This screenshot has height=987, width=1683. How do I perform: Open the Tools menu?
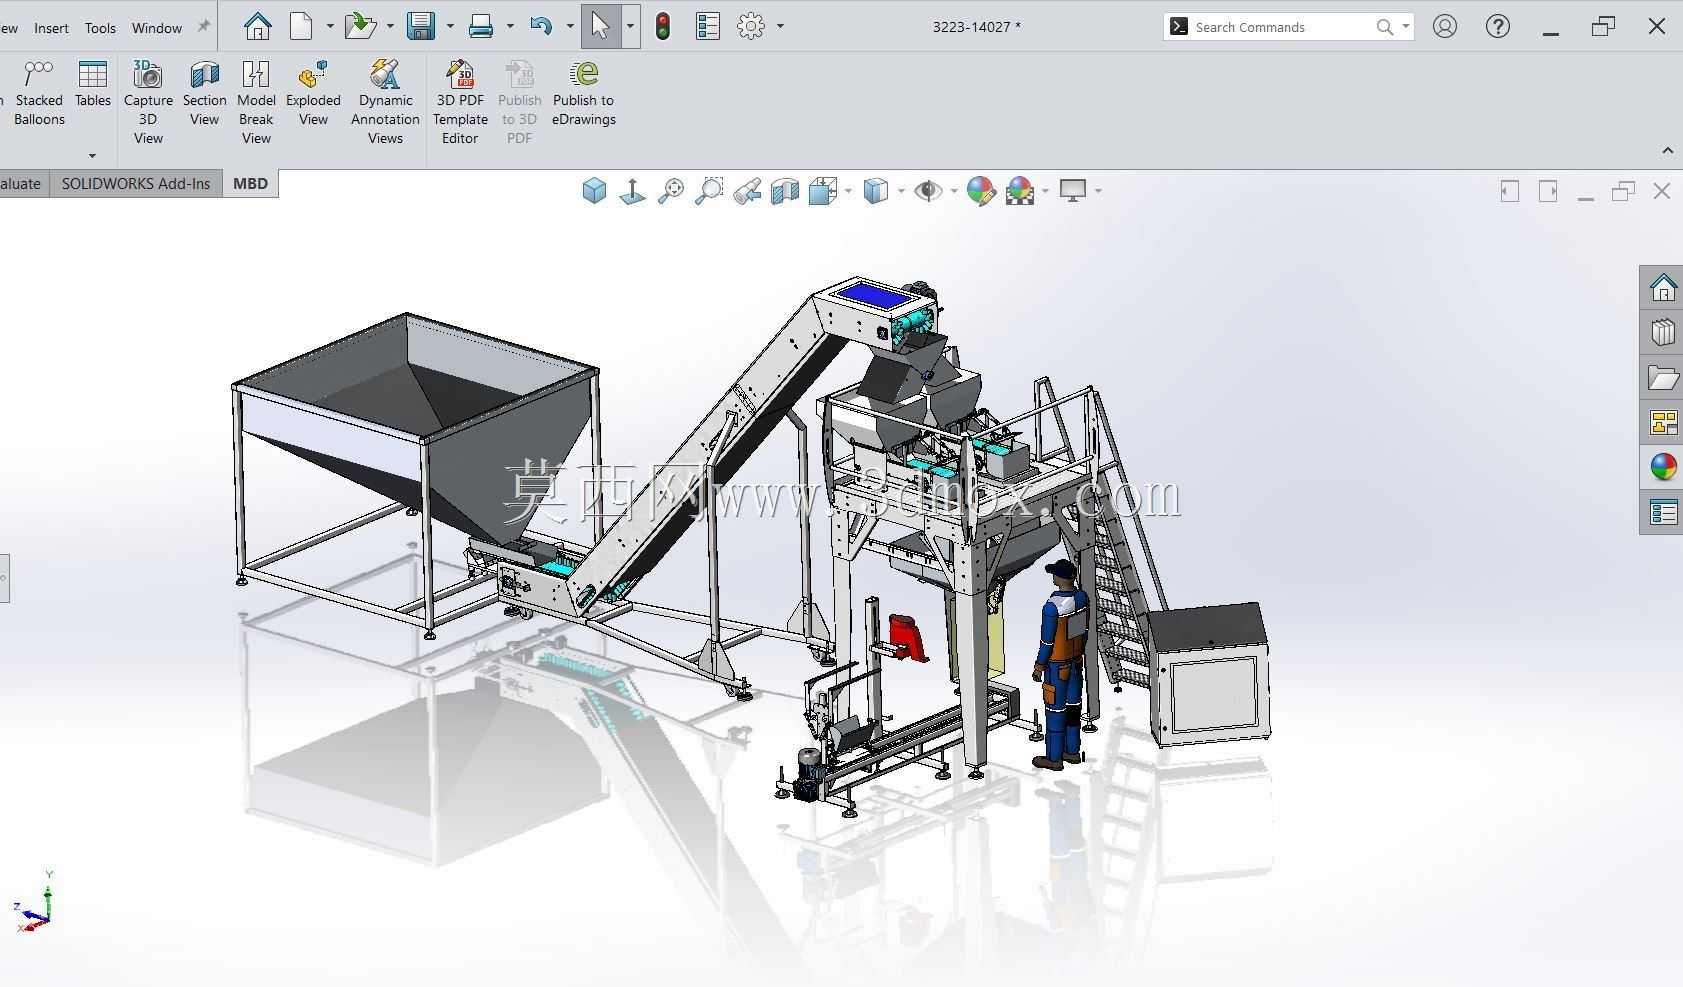point(100,28)
